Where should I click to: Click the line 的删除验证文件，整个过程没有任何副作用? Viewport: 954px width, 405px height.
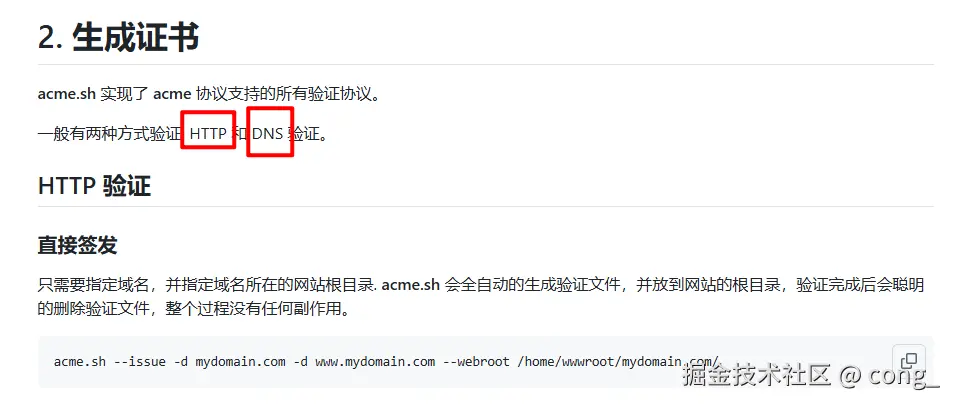coord(195,308)
